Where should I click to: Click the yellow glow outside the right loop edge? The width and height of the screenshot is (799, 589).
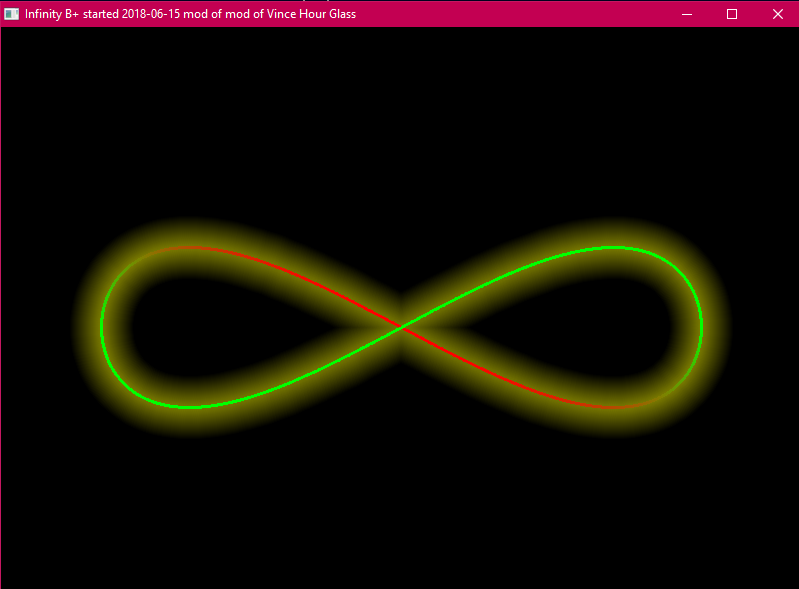pos(717,327)
